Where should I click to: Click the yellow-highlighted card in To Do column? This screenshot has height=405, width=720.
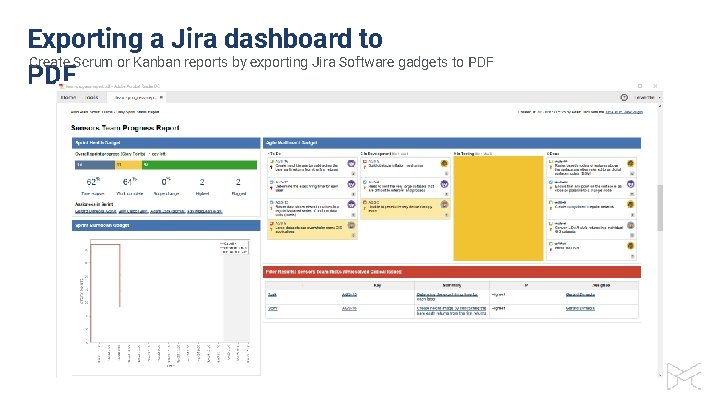[312, 229]
